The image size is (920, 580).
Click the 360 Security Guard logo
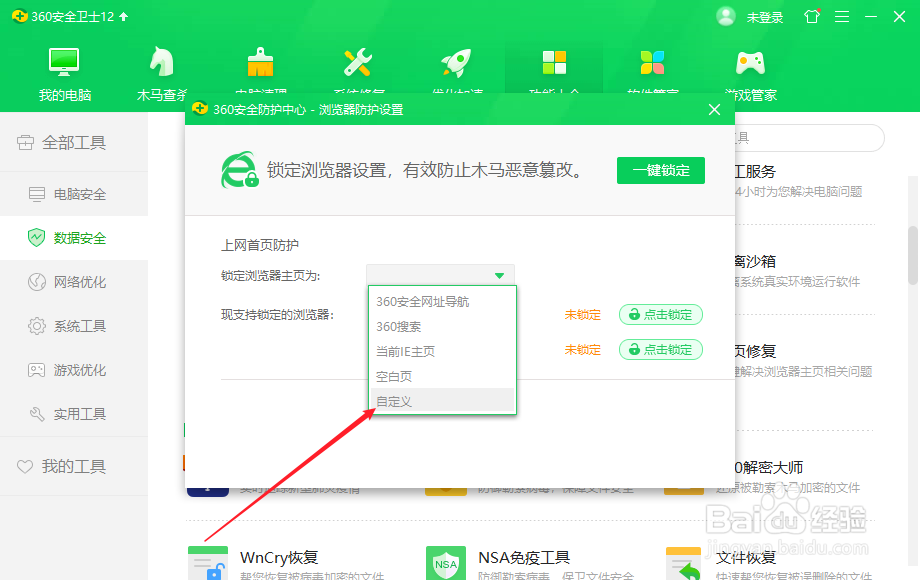click(19, 16)
